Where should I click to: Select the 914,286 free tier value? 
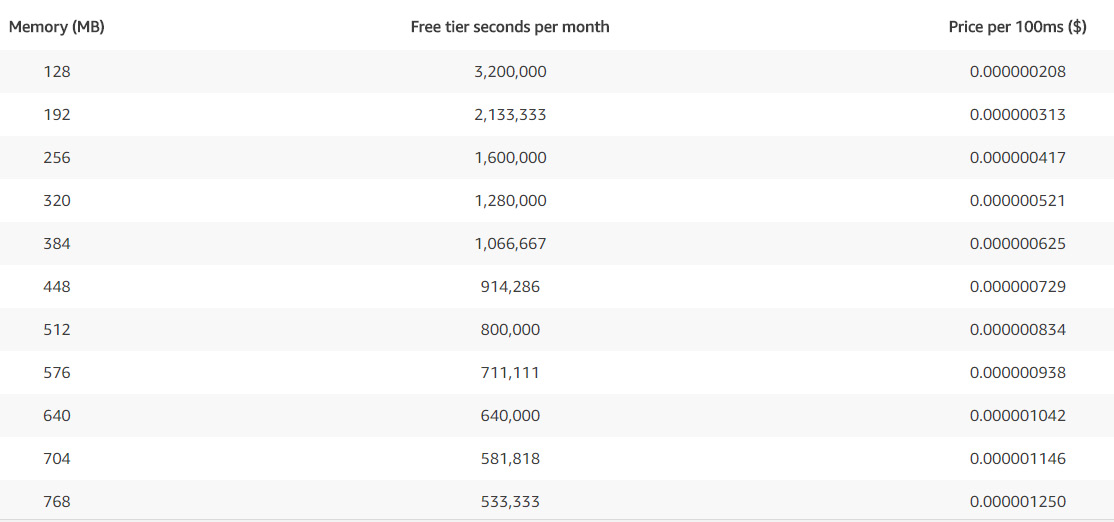tap(510, 287)
